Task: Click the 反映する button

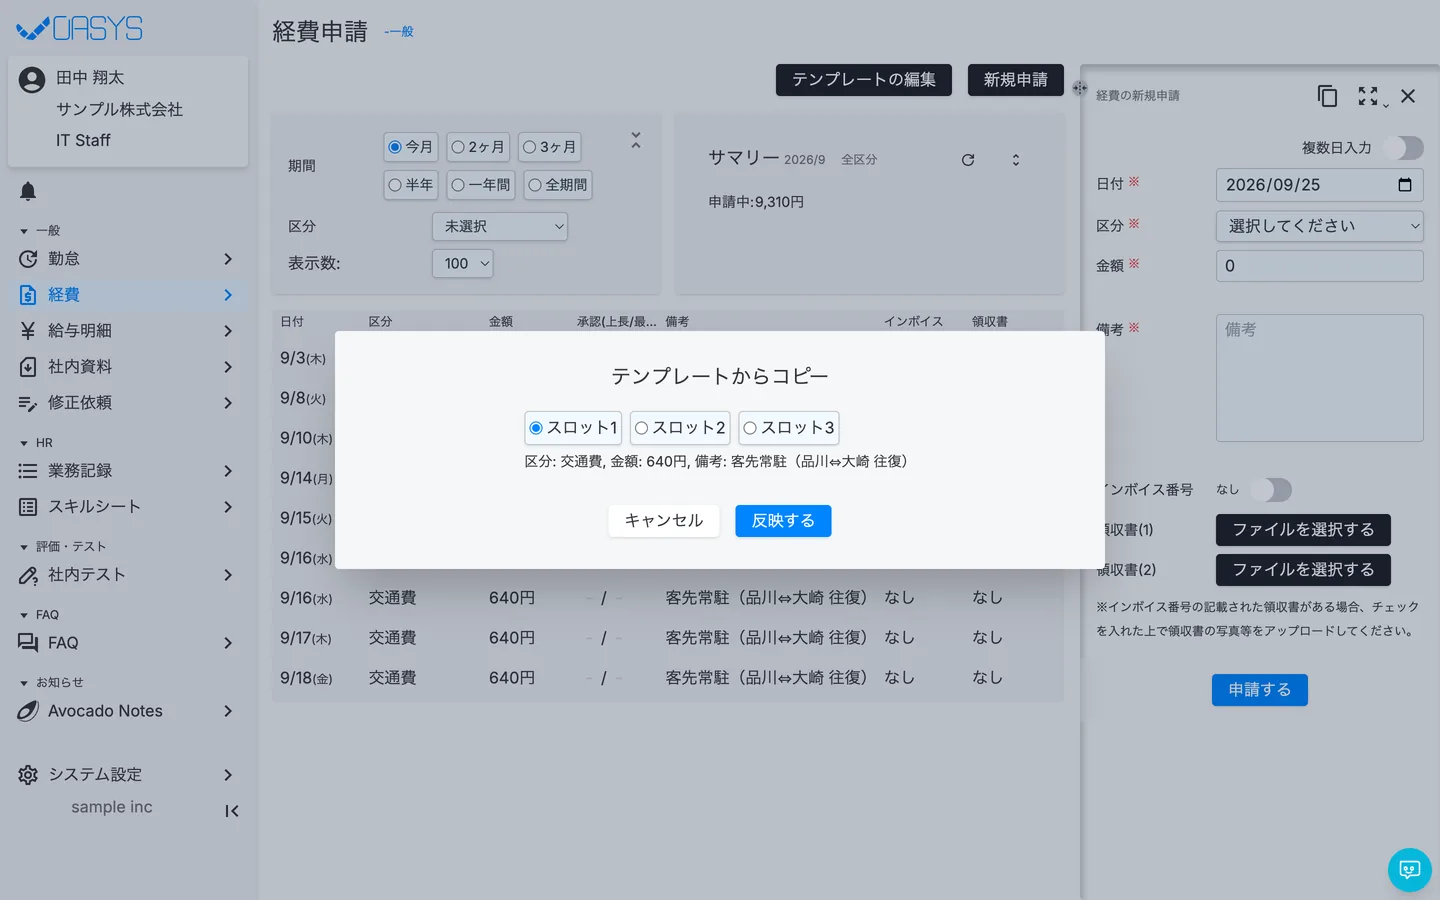Action: tap(783, 521)
